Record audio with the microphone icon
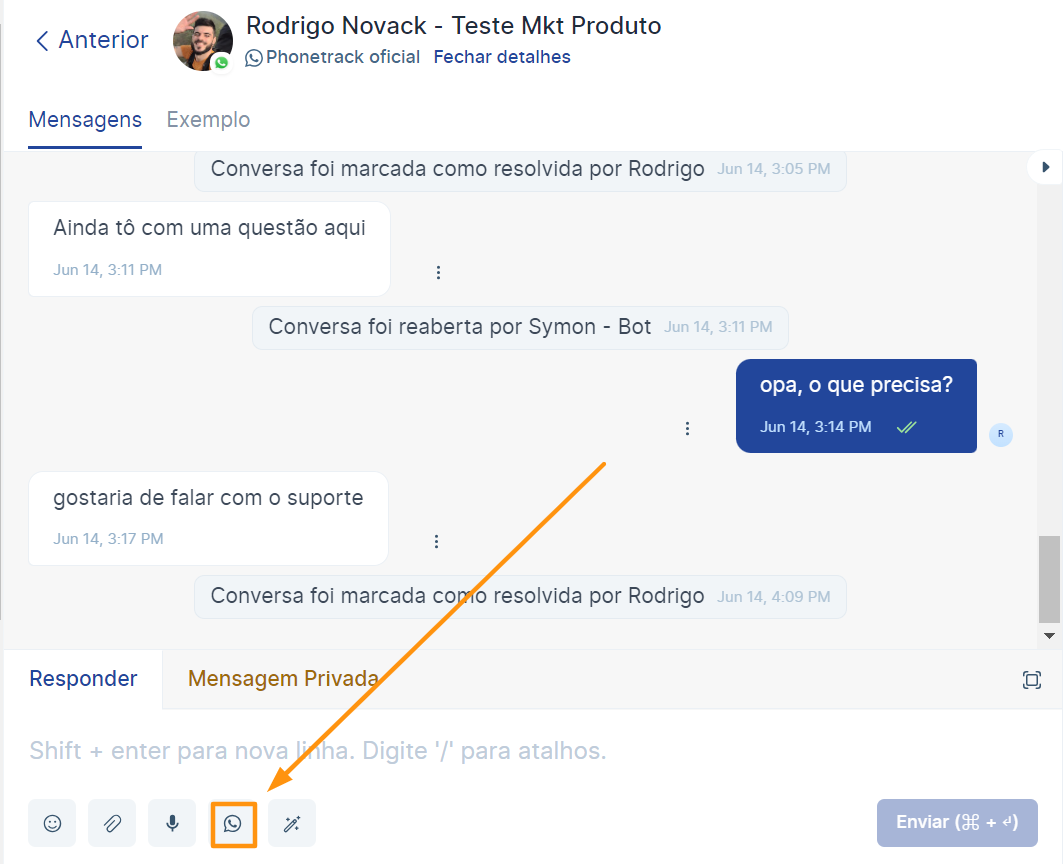This screenshot has height=864, width=1063. tap(172, 823)
